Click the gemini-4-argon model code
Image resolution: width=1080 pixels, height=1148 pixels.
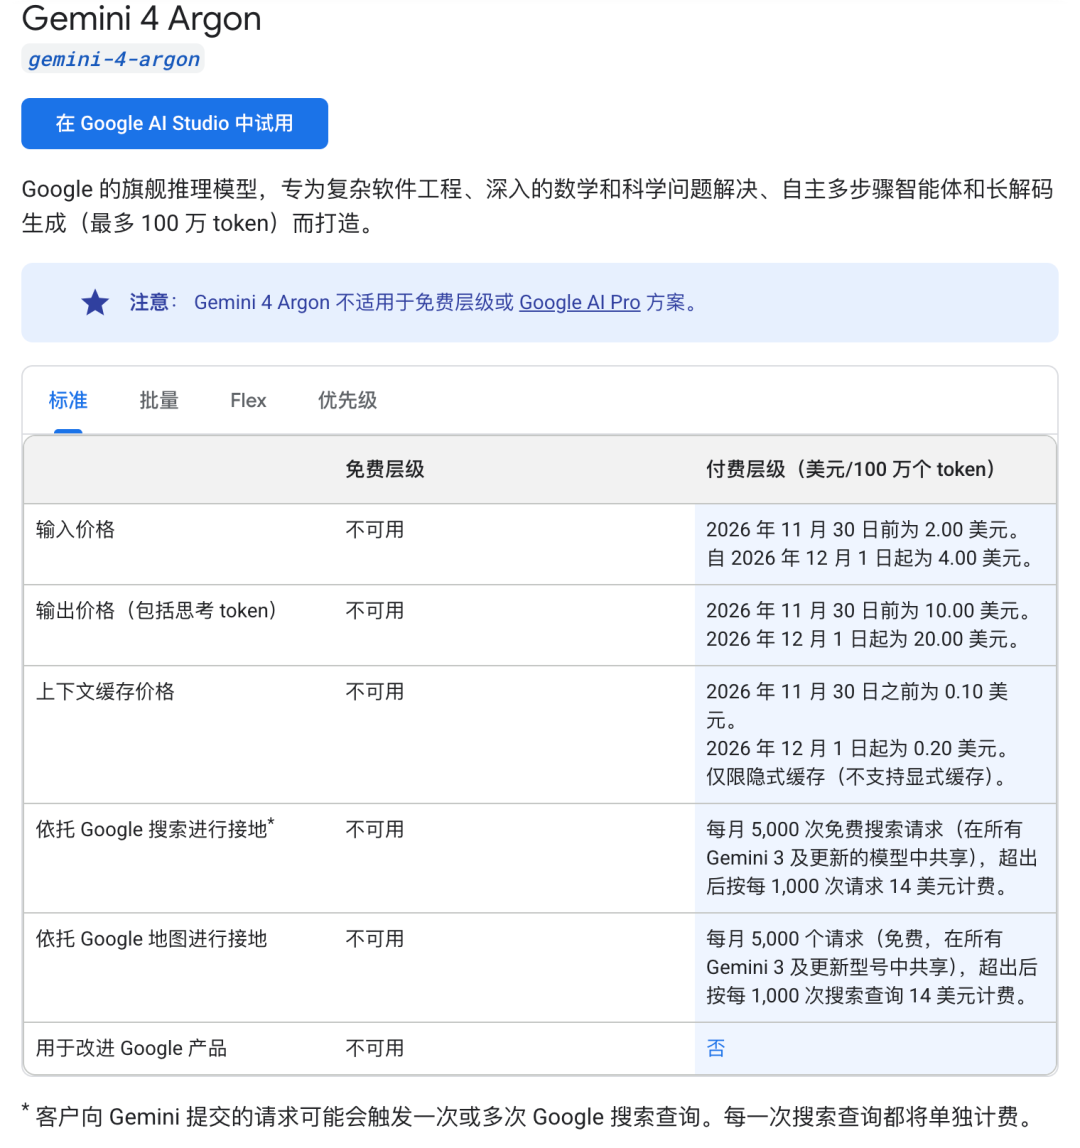[x=113, y=59]
